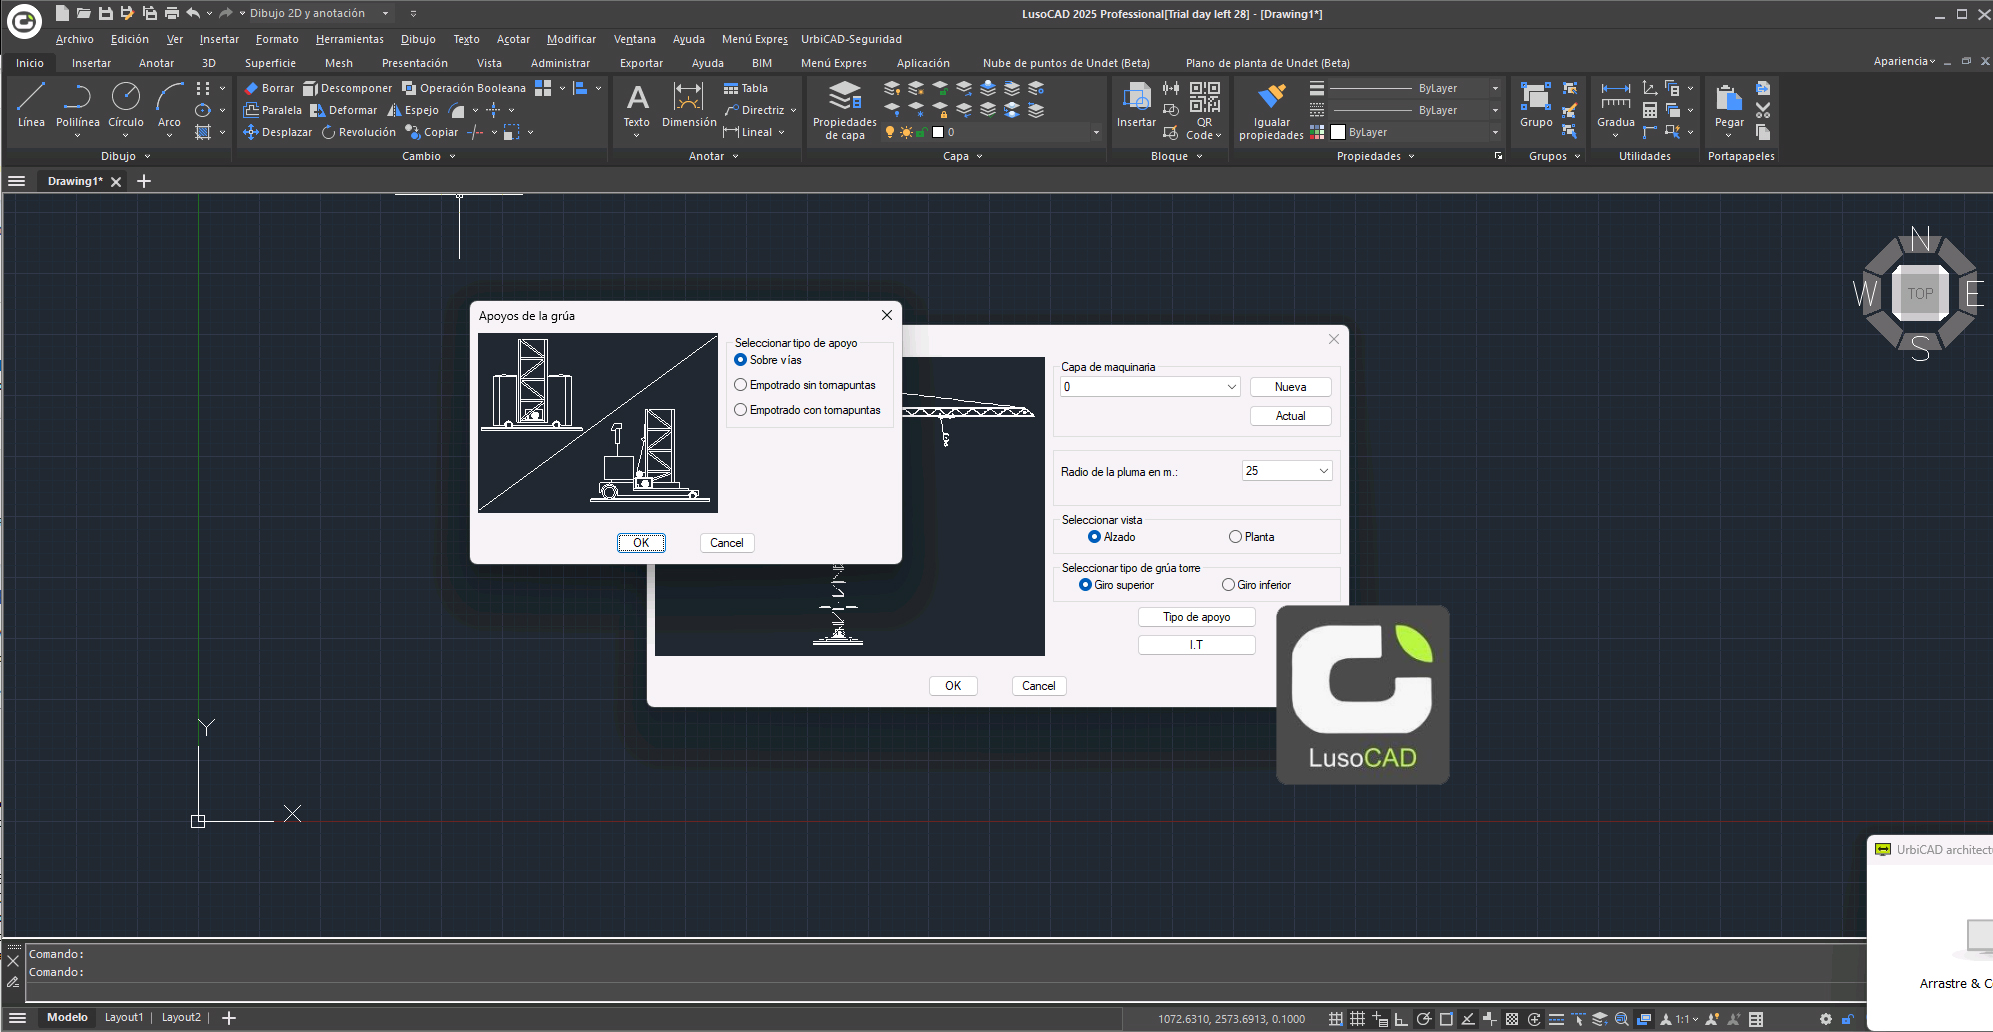Open Operación Booleana tool
The height and width of the screenshot is (1032, 1993).
coord(464,88)
